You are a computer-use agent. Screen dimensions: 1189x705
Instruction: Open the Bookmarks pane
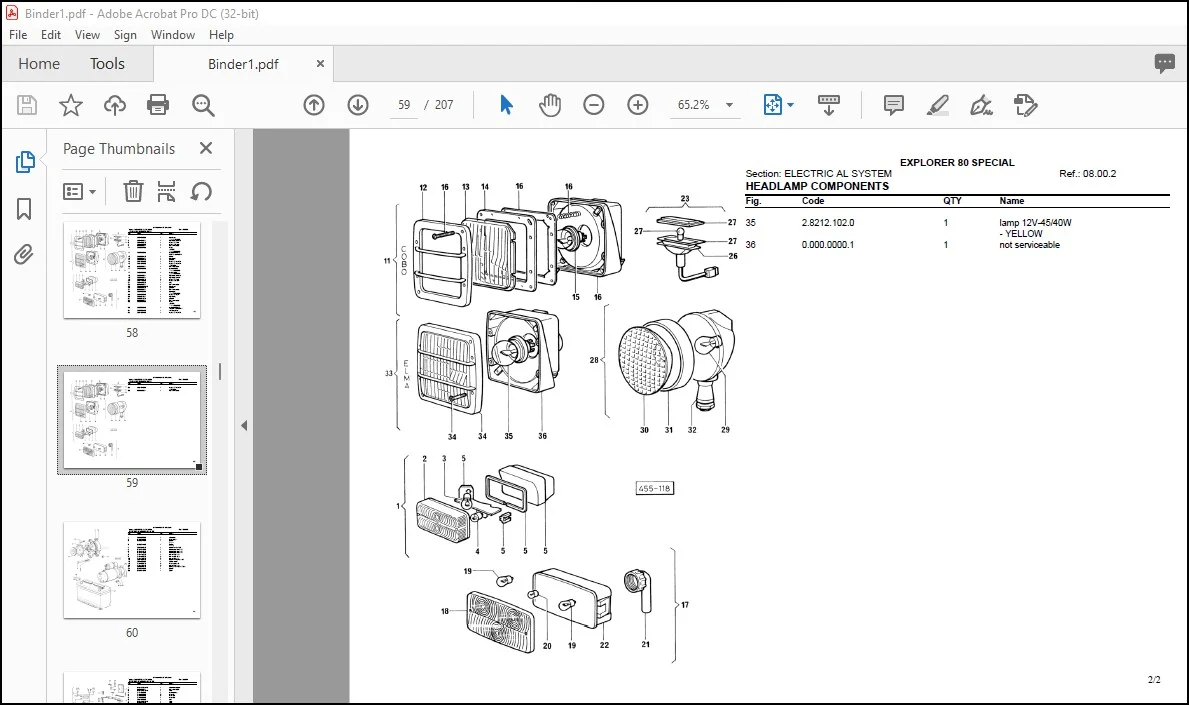pyautogui.click(x=24, y=209)
